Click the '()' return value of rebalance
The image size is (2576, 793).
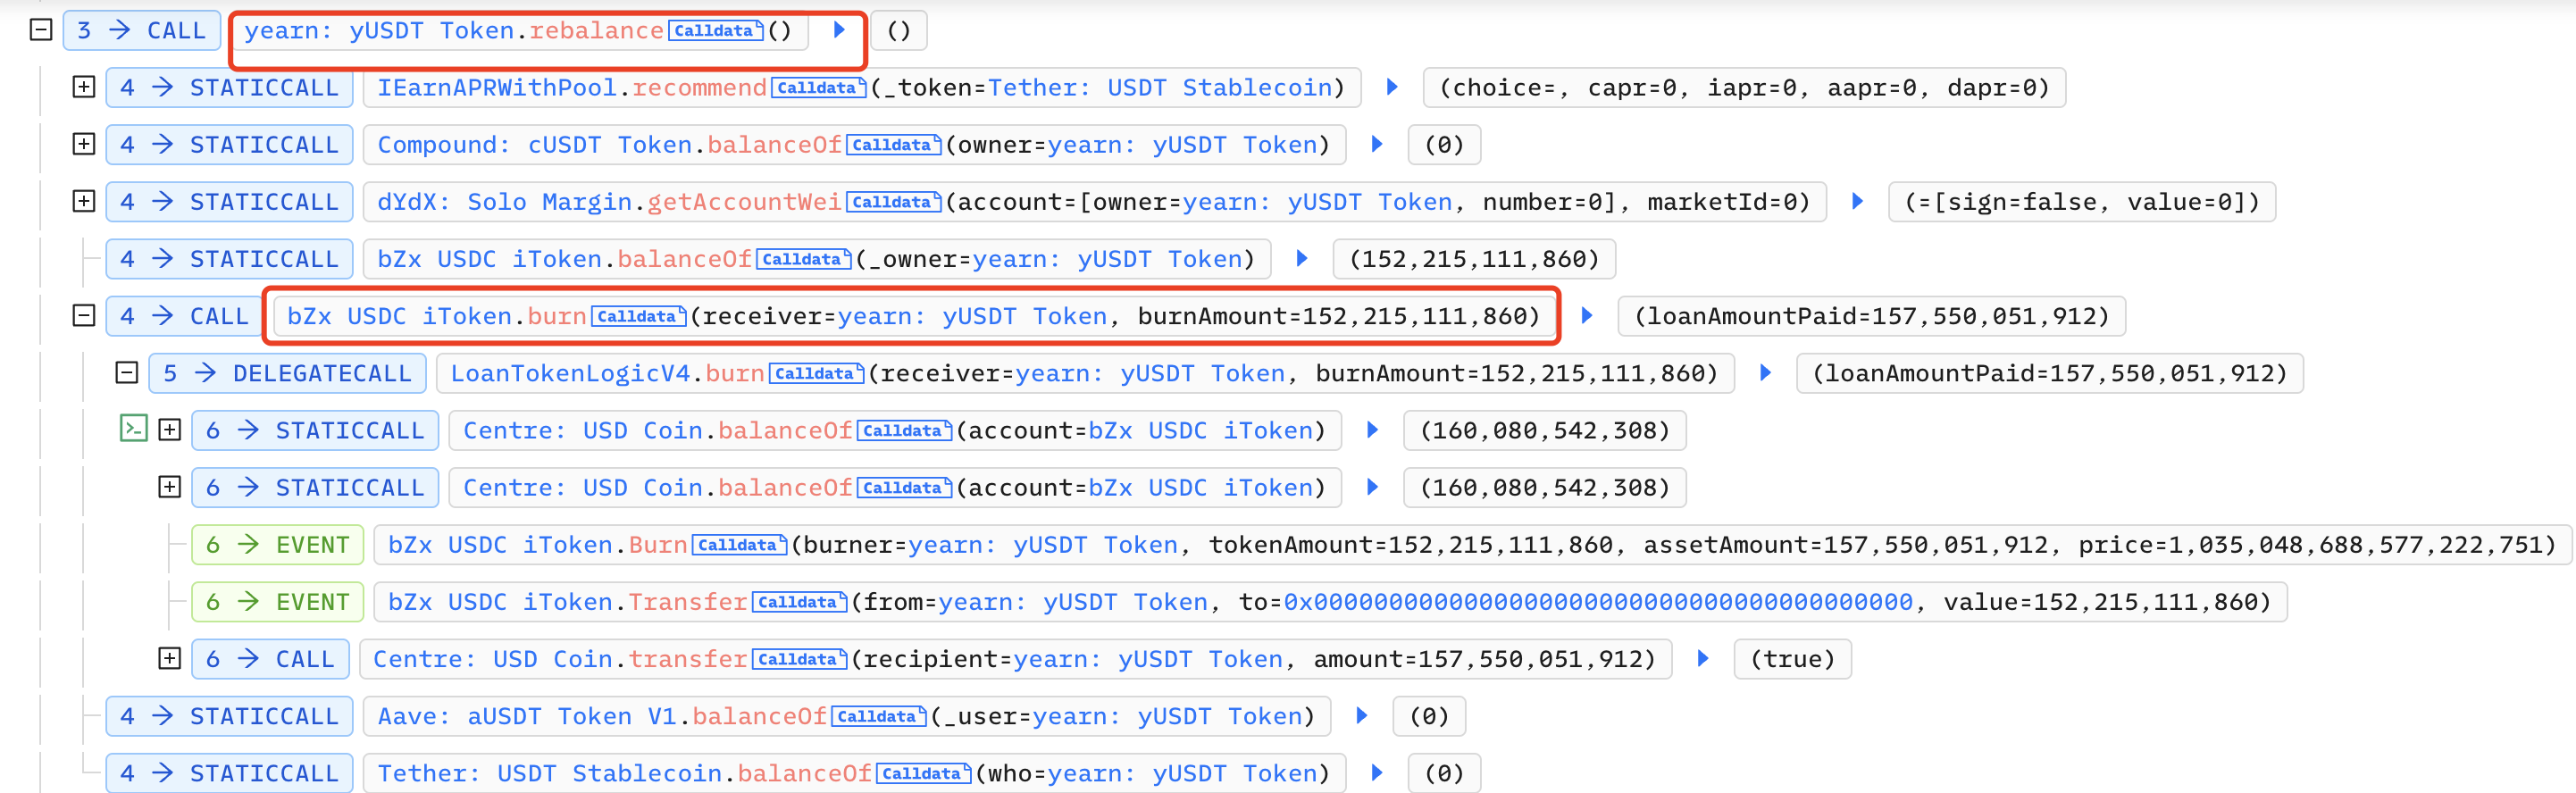pos(899,31)
